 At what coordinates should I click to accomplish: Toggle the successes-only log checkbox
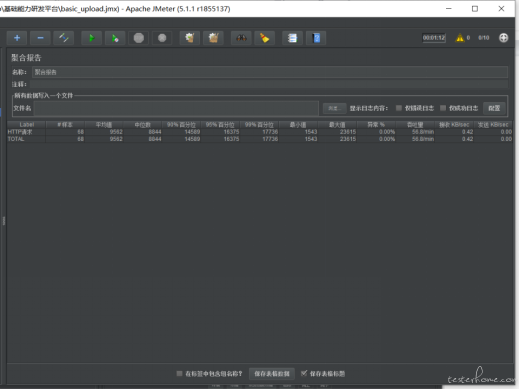(443, 108)
